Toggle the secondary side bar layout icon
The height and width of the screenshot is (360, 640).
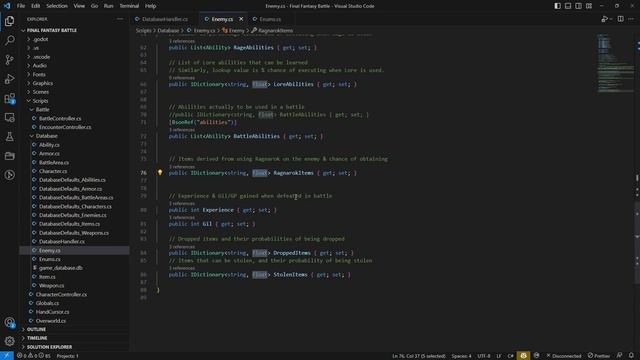(x=578, y=6)
